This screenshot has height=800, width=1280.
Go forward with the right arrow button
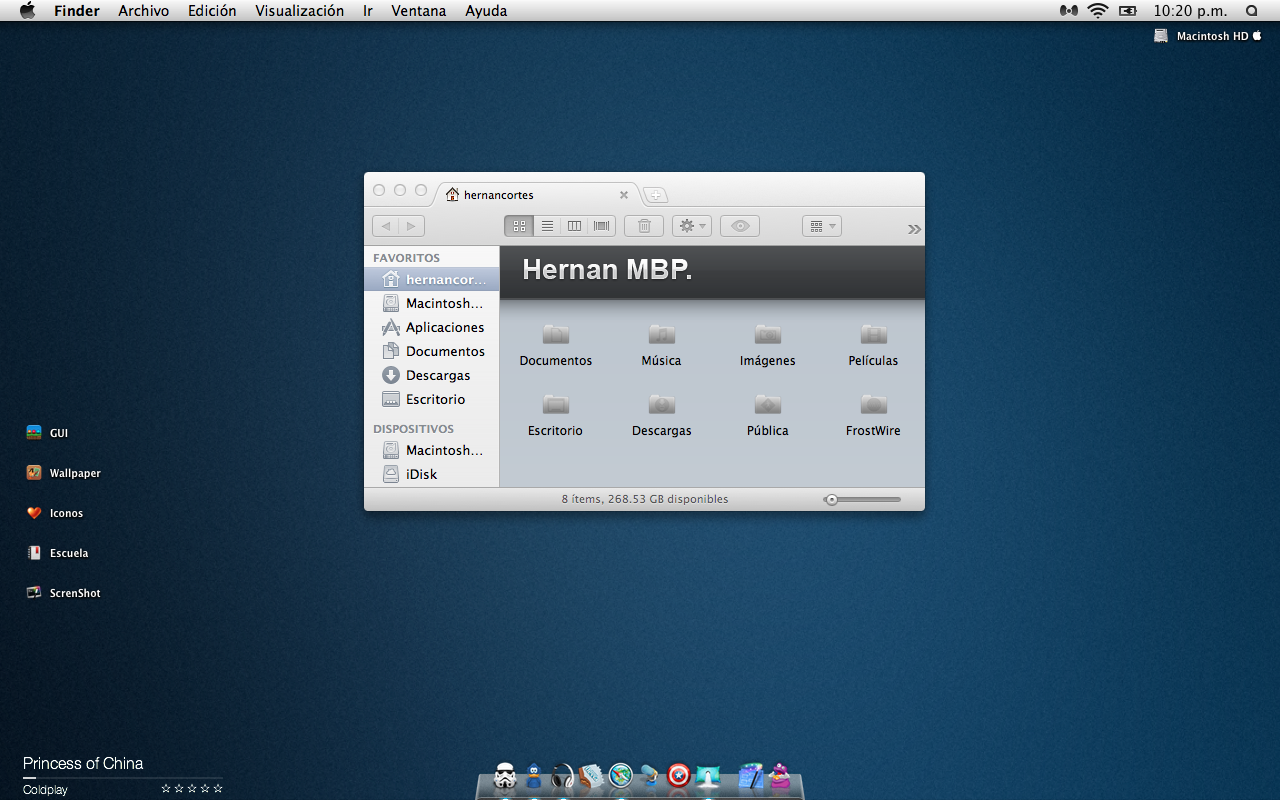pyautogui.click(x=411, y=226)
